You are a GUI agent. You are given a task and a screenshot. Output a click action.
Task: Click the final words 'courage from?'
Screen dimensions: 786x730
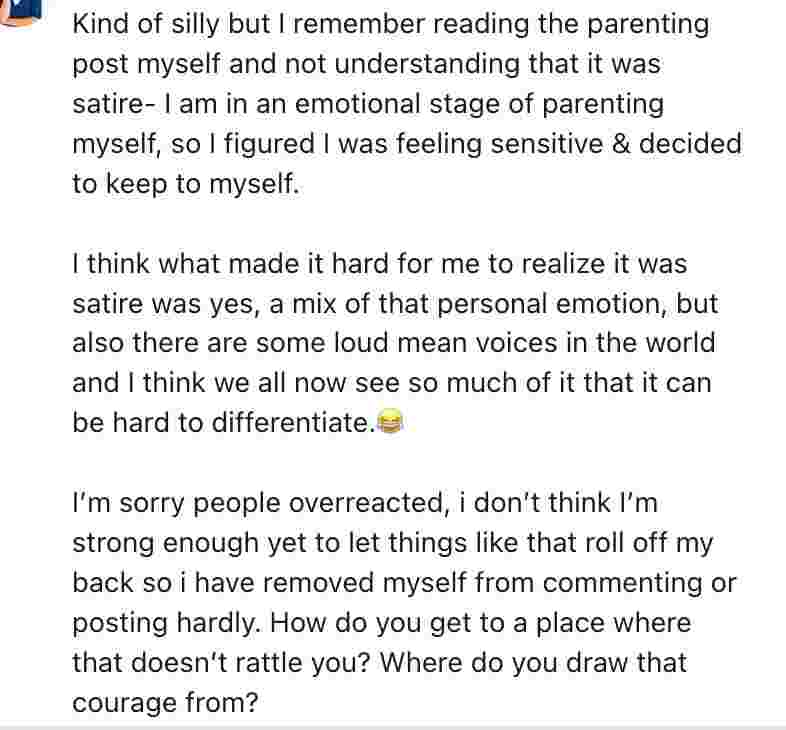165,704
